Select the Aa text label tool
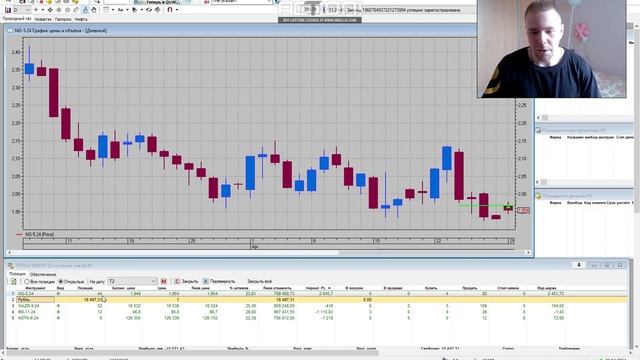640x360 pixels. point(120,10)
